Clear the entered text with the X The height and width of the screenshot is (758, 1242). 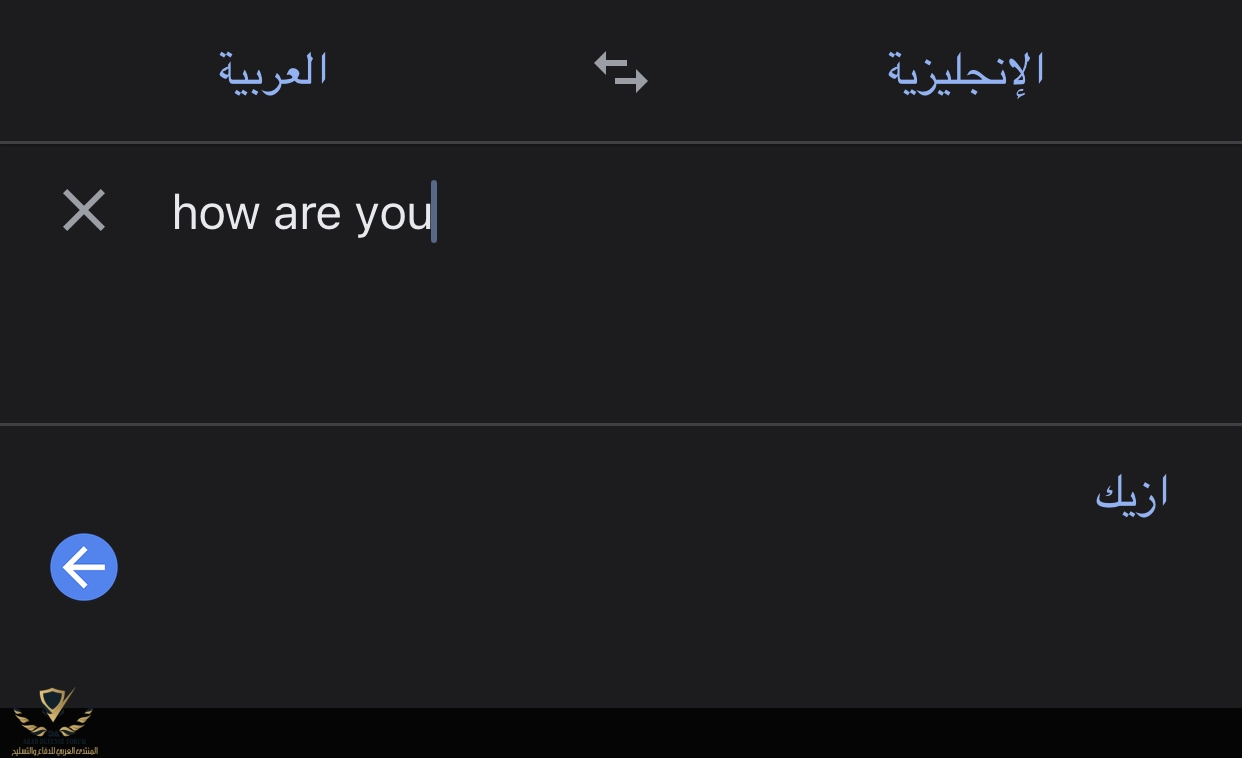(84, 211)
